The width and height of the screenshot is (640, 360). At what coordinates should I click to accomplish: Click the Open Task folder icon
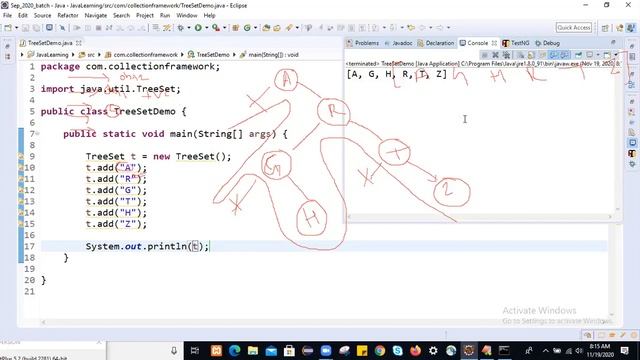click(277, 28)
